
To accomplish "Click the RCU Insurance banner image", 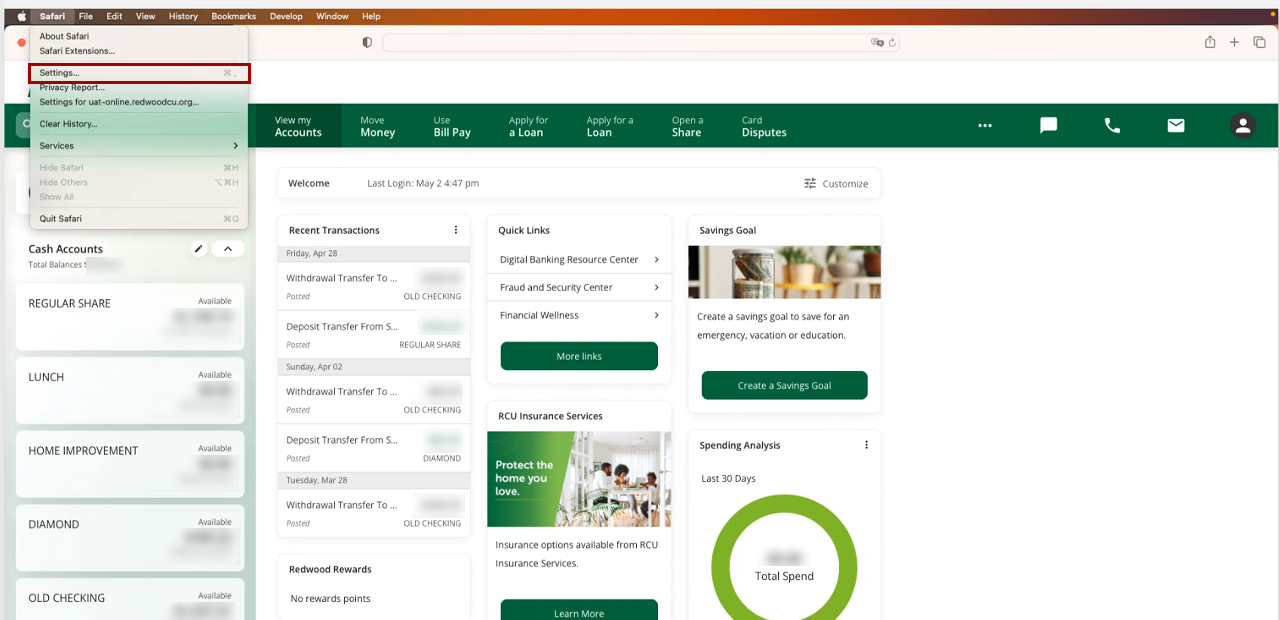I will click(x=579, y=479).
